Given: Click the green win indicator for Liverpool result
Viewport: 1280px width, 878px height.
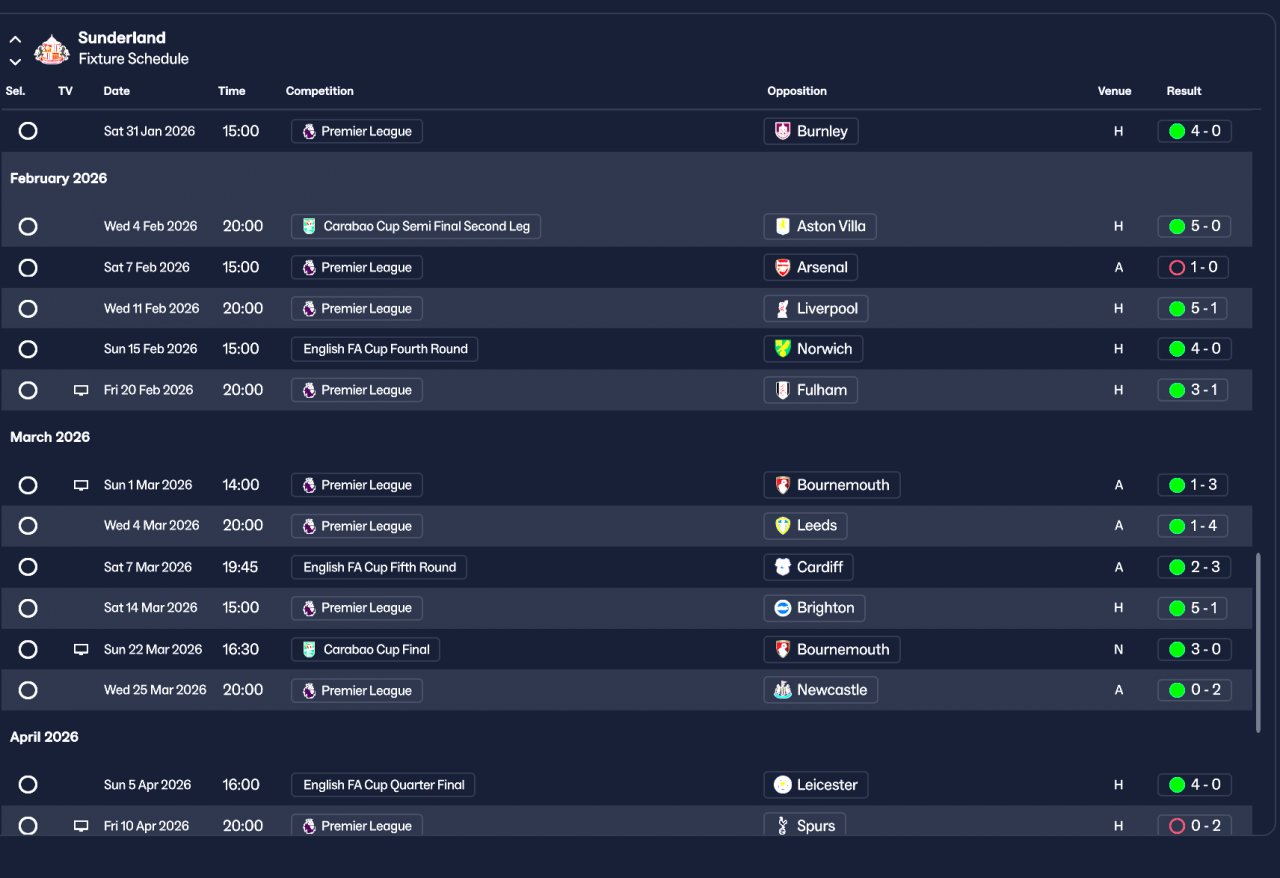Looking at the screenshot, I should pos(1177,308).
